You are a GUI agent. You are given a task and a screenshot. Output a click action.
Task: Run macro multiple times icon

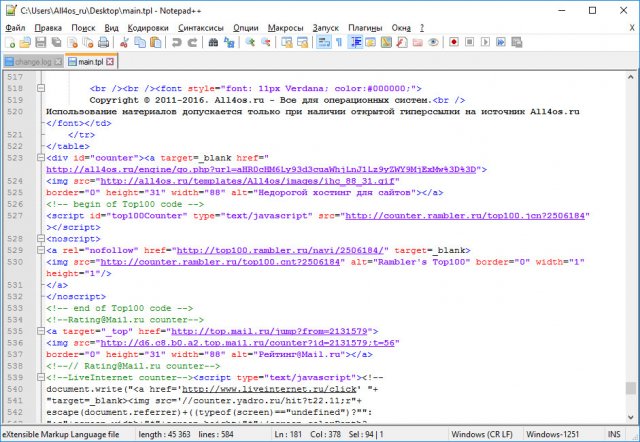tap(501, 42)
